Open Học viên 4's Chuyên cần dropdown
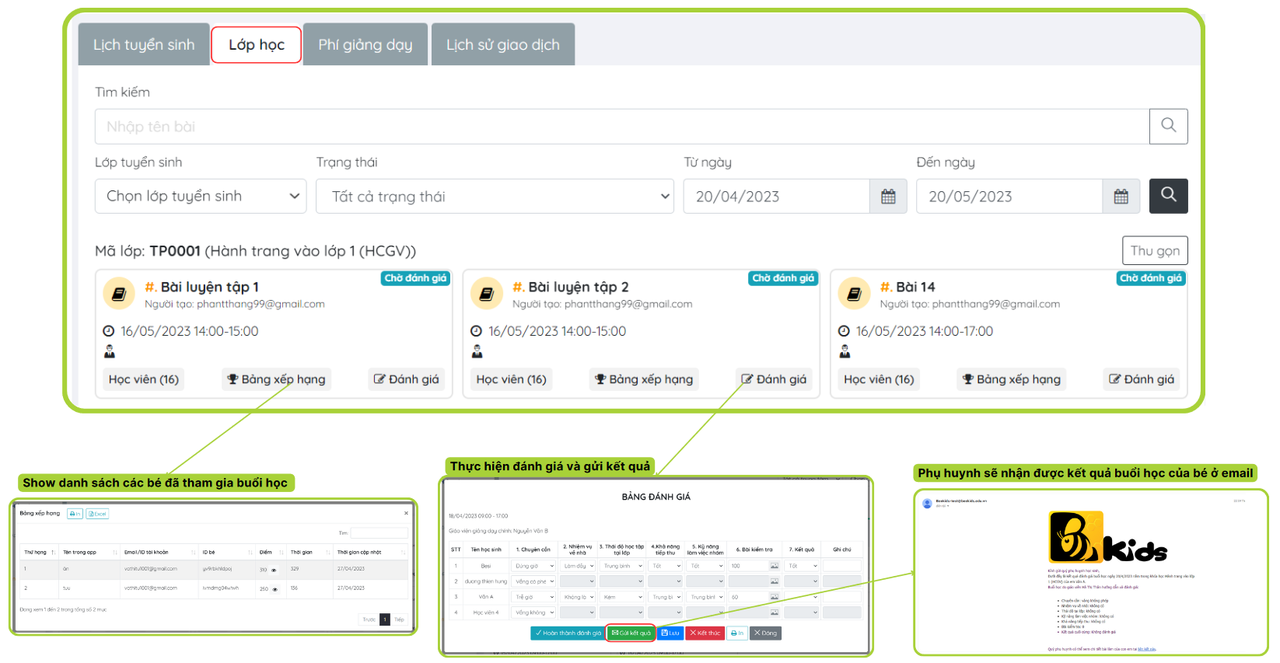The image size is (1280, 663). (532, 612)
